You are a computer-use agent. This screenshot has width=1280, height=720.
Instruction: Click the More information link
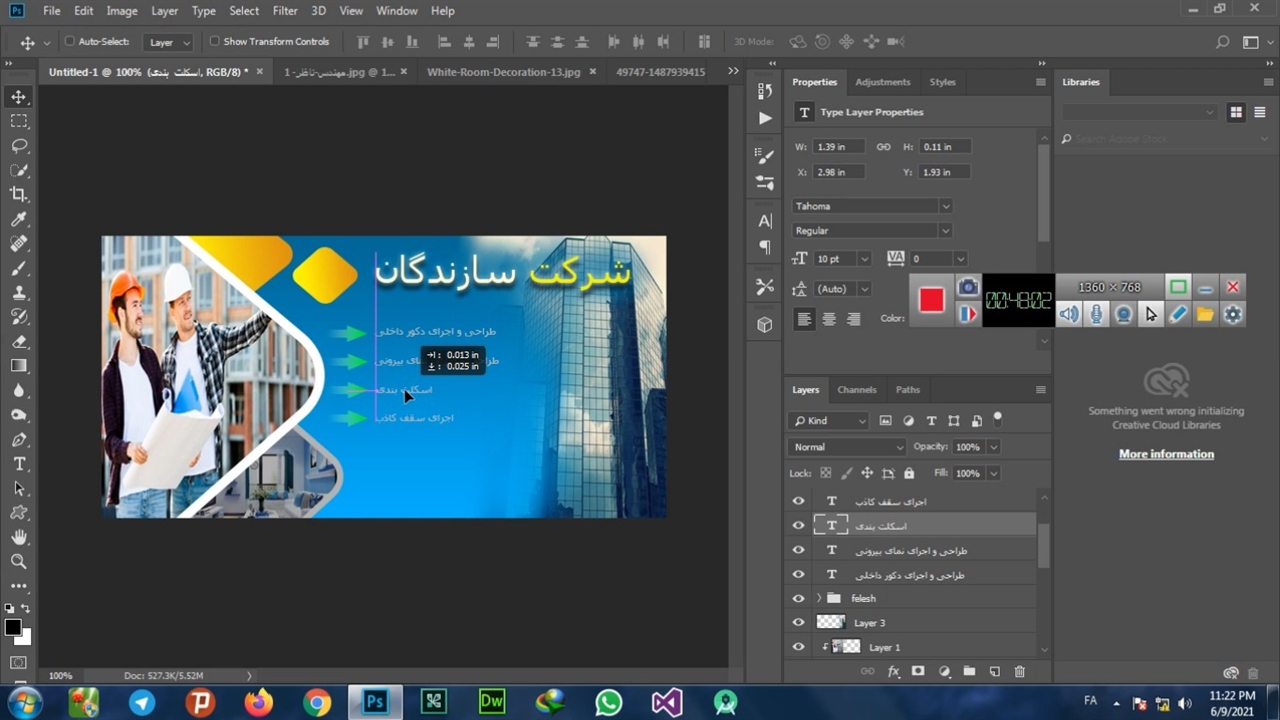click(x=1166, y=454)
